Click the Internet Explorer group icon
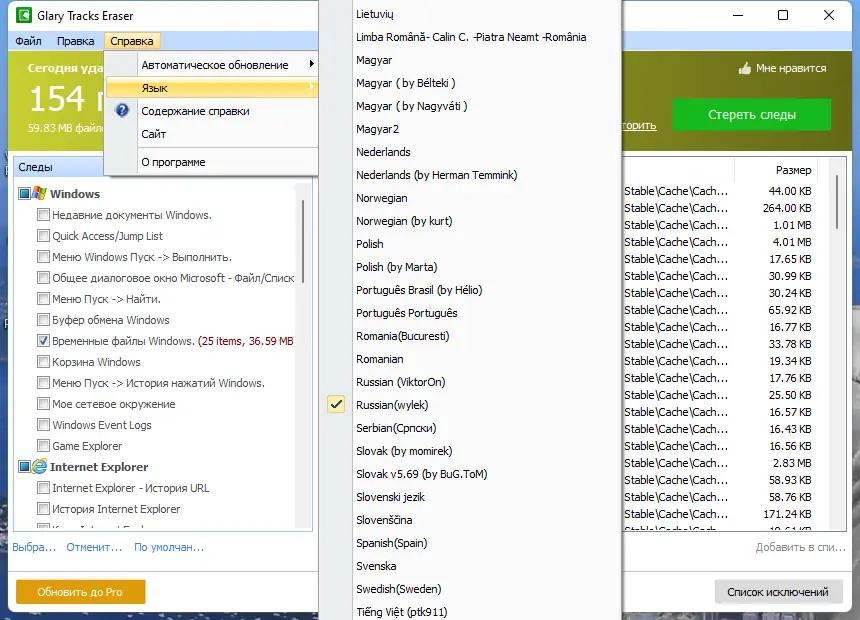Image resolution: width=860 pixels, height=620 pixels. click(39, 466)
